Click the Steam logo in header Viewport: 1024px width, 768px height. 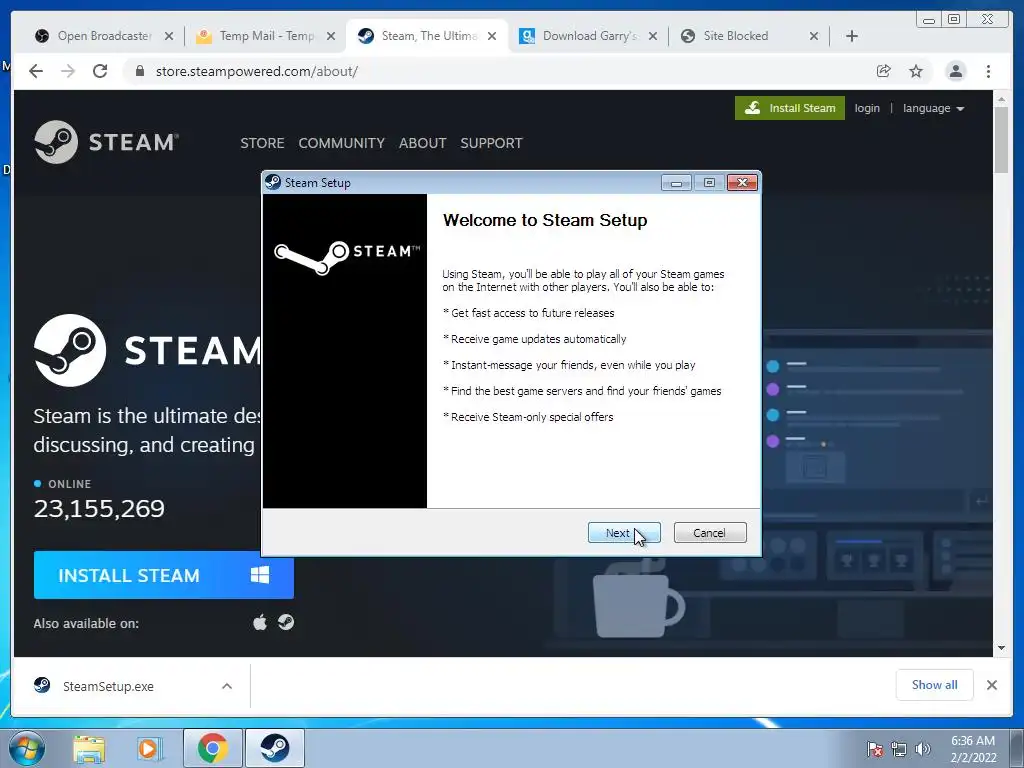pos(106,142)
